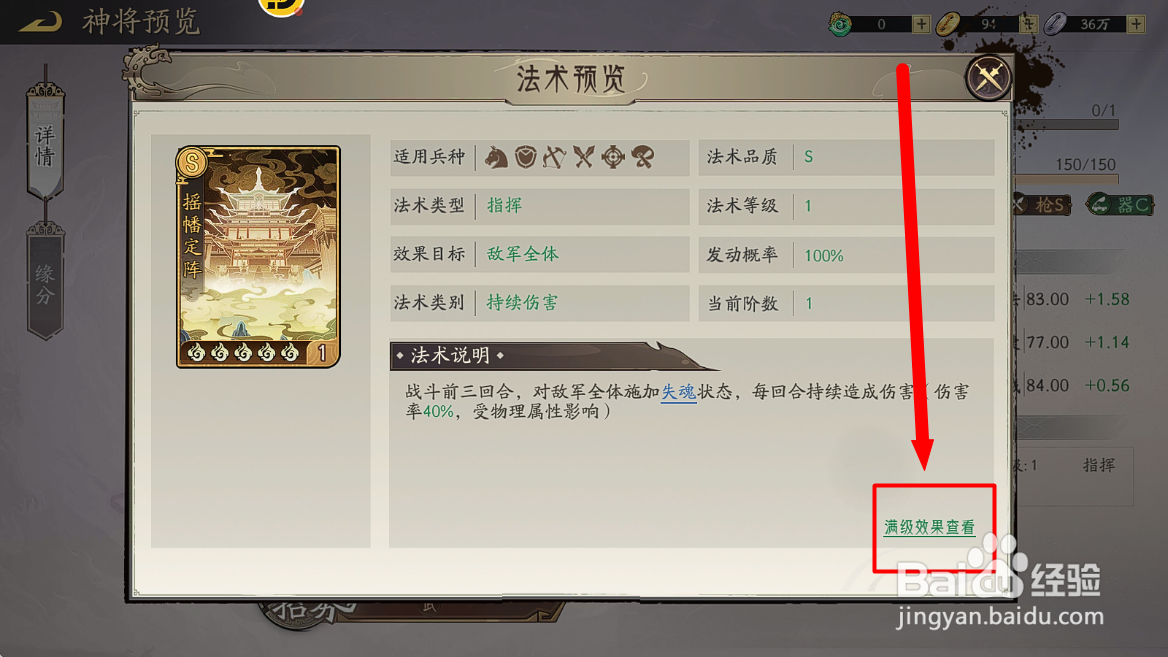
Task: Tap the 枪S weapon aptitude badge
Action: click(x=1043, y=204)
